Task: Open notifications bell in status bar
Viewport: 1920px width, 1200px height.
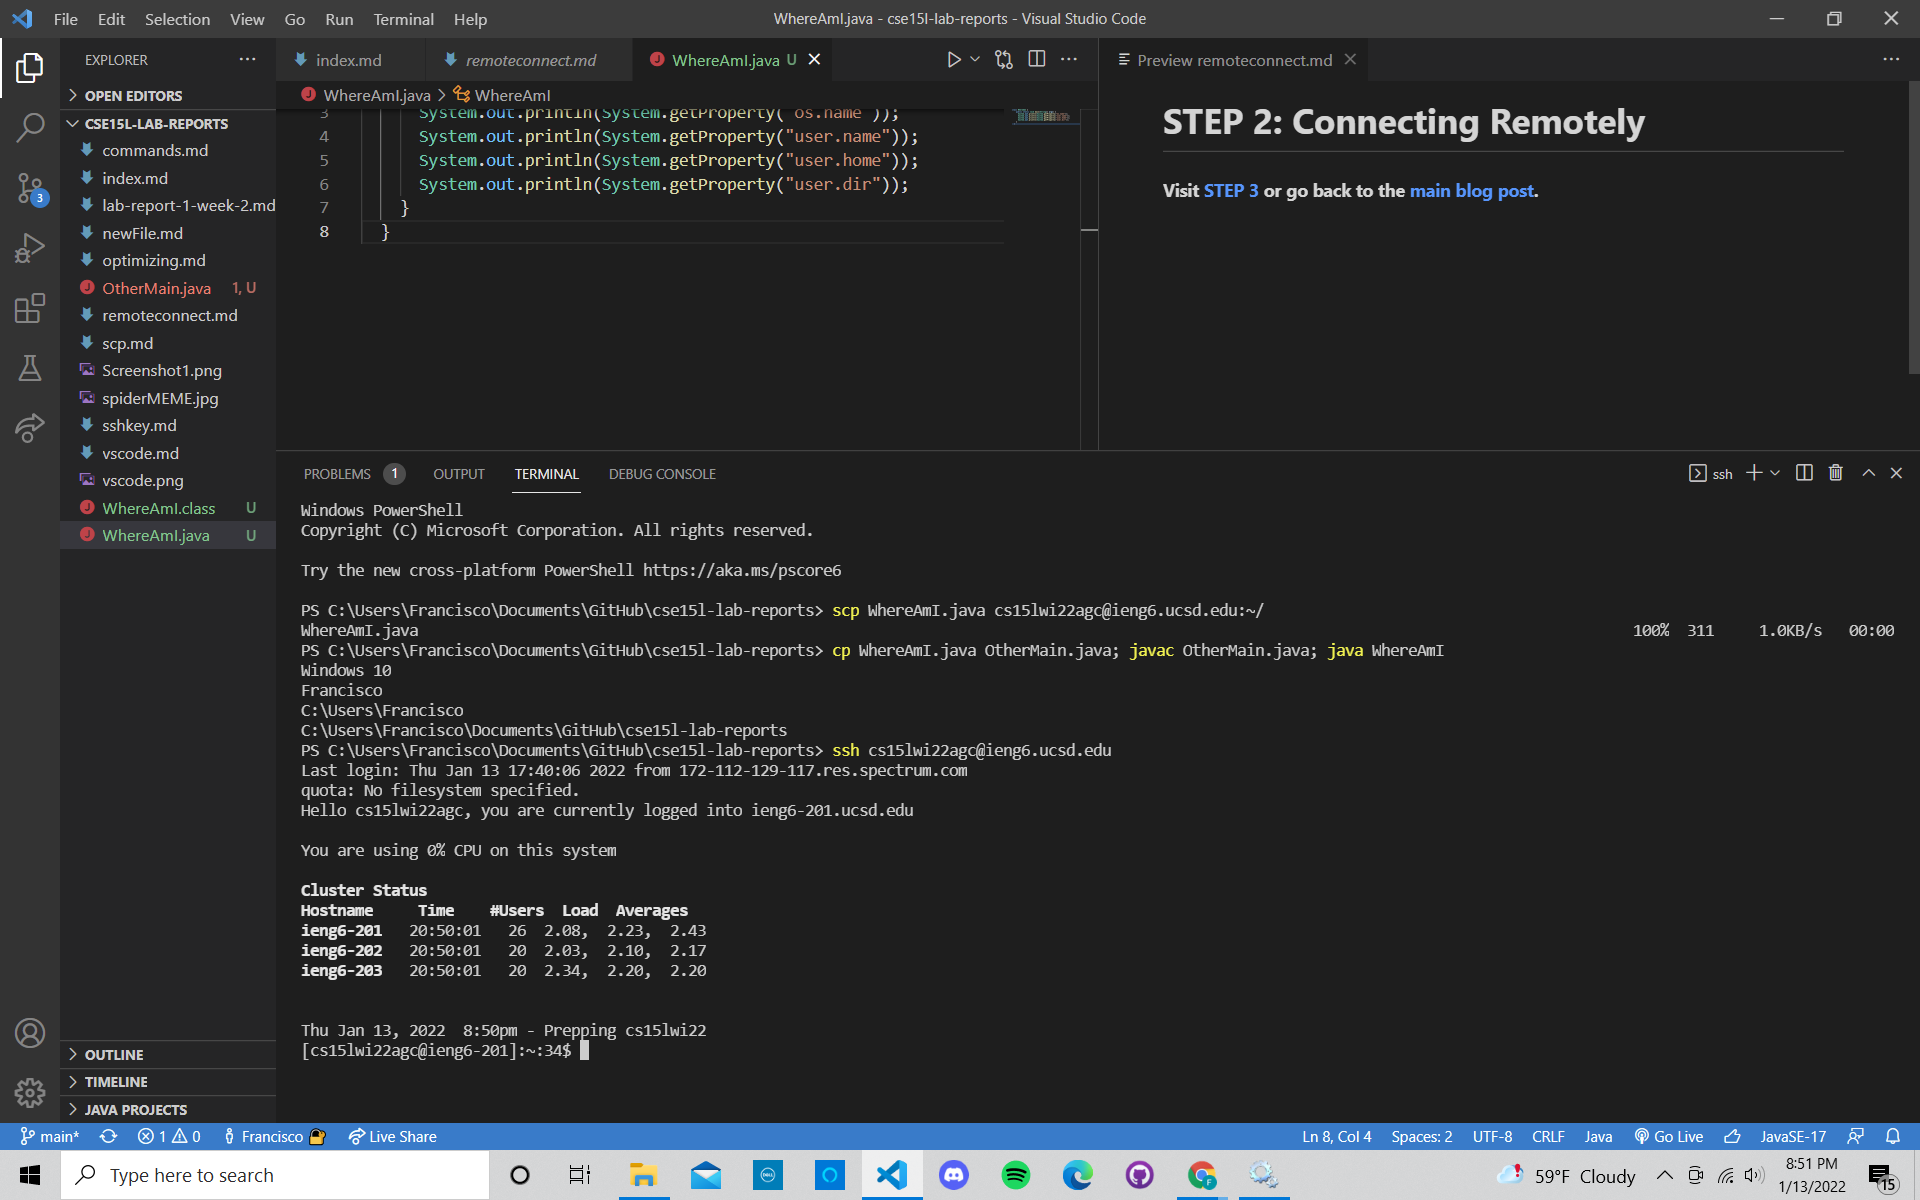Action: 1893,1137
